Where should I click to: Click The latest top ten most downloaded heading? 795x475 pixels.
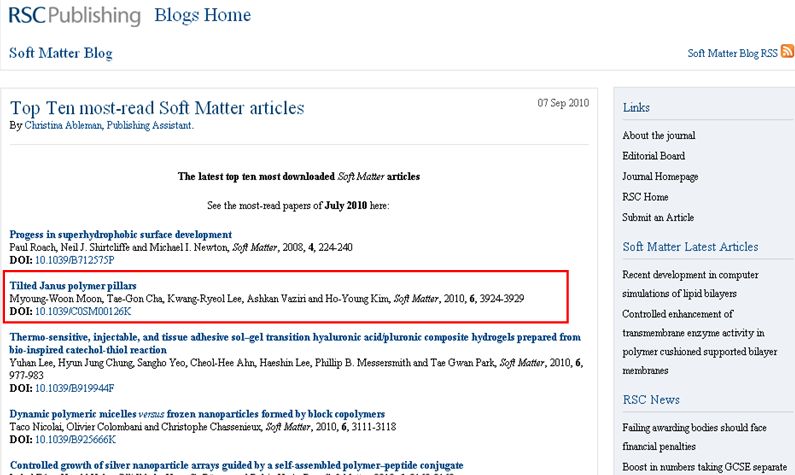(299, 176)
